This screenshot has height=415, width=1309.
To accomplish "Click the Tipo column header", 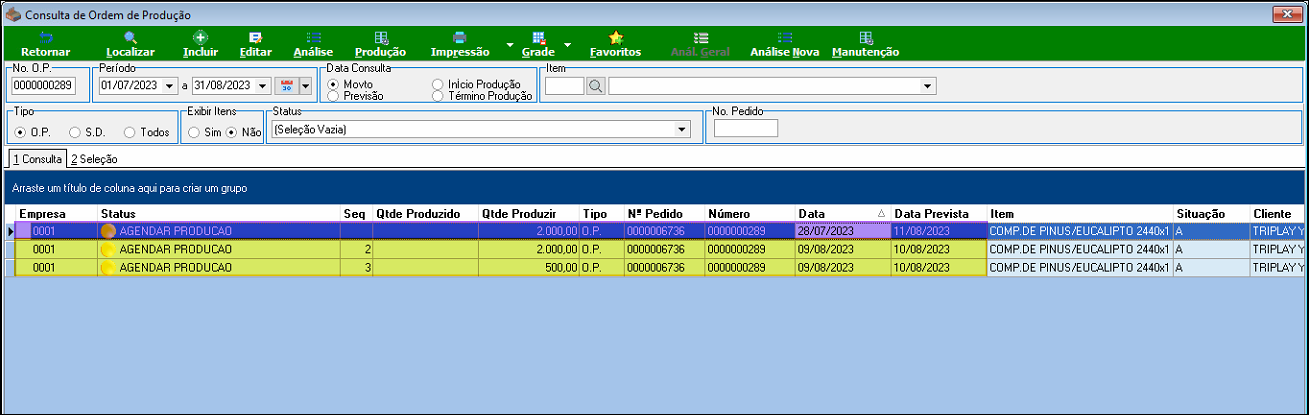I will pos(602,214).
